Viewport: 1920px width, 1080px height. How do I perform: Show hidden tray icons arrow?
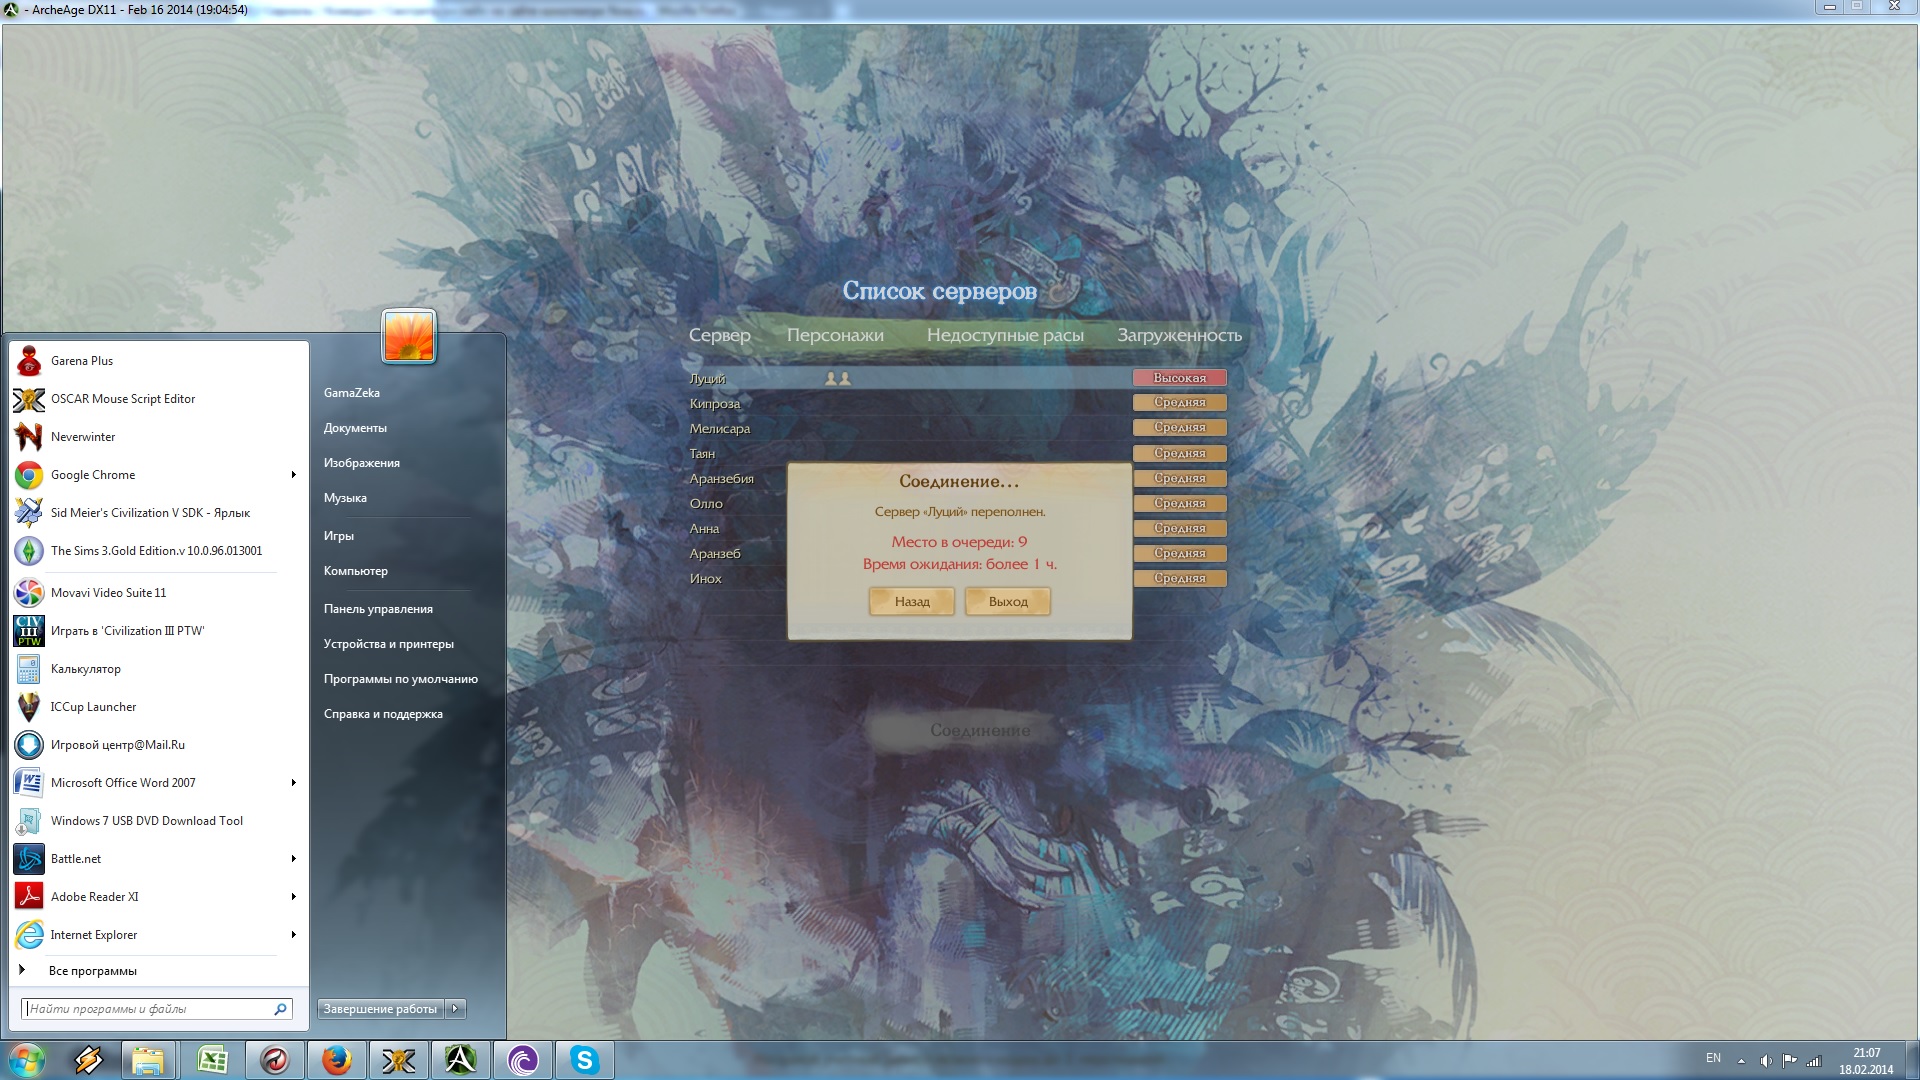[1741, 1061]
